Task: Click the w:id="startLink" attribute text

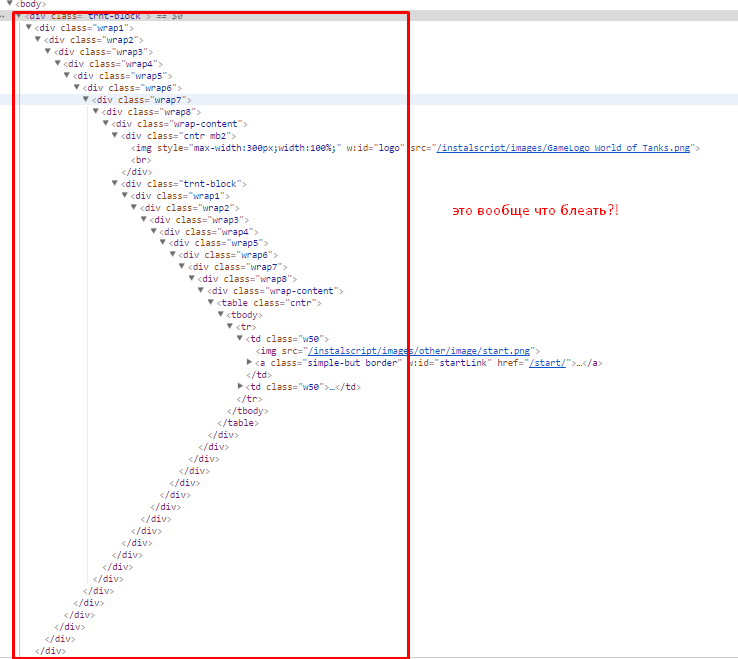Action: 449,363
